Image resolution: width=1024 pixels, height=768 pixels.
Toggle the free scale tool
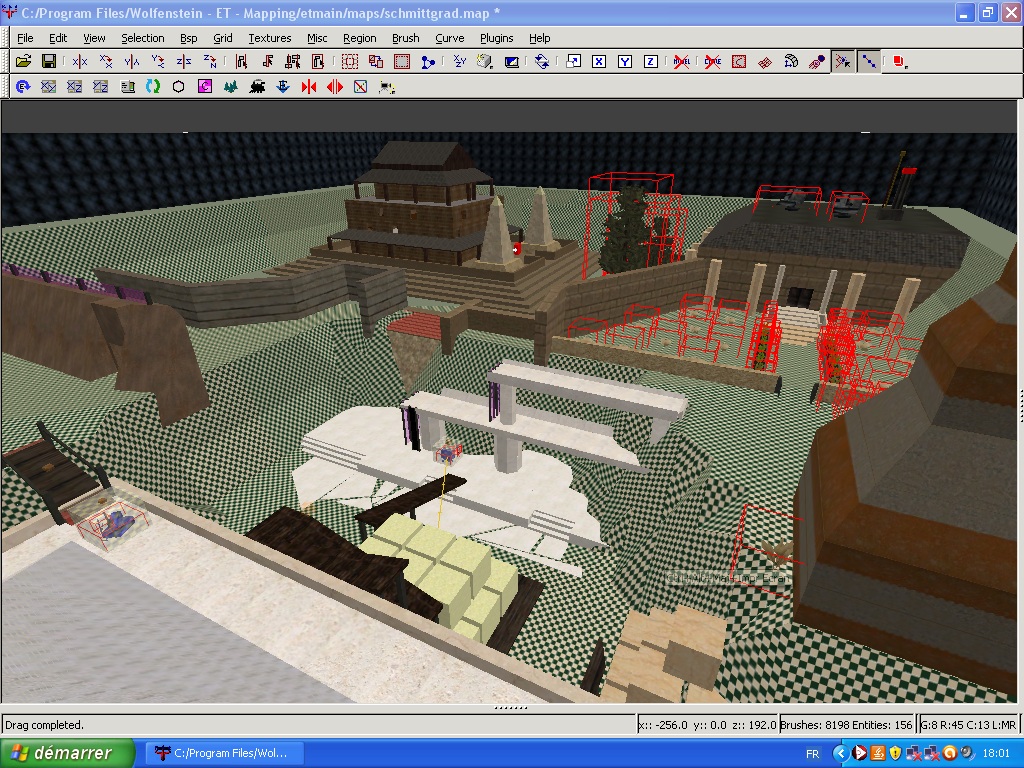[x=573, y=61]
